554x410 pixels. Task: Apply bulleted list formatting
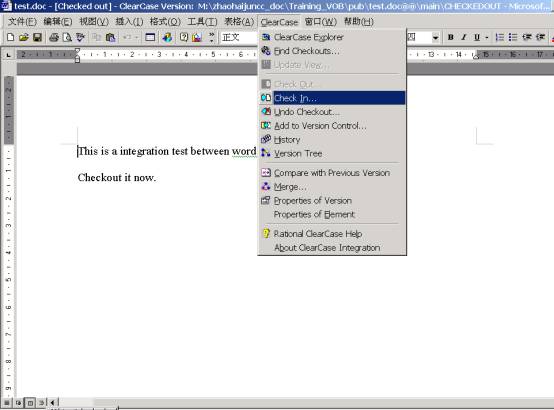coord(513,37)
